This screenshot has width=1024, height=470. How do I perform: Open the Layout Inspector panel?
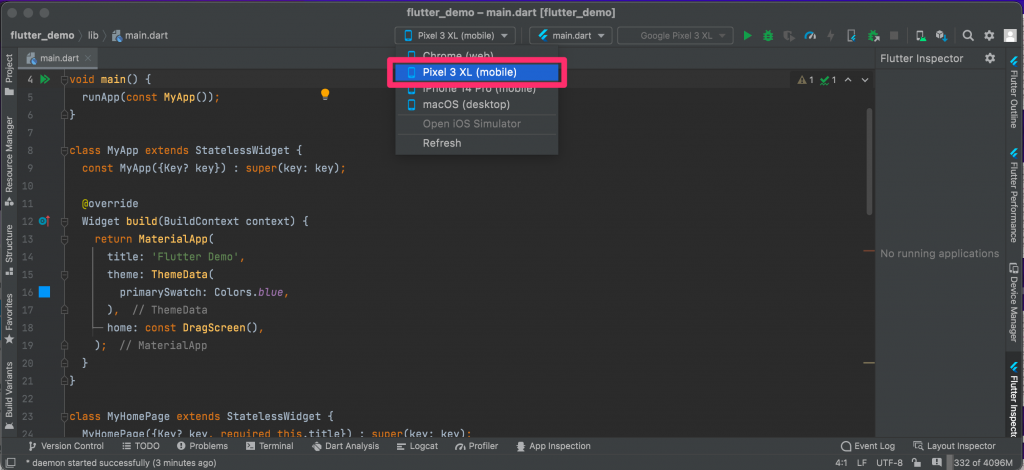[x=955, y=446]
